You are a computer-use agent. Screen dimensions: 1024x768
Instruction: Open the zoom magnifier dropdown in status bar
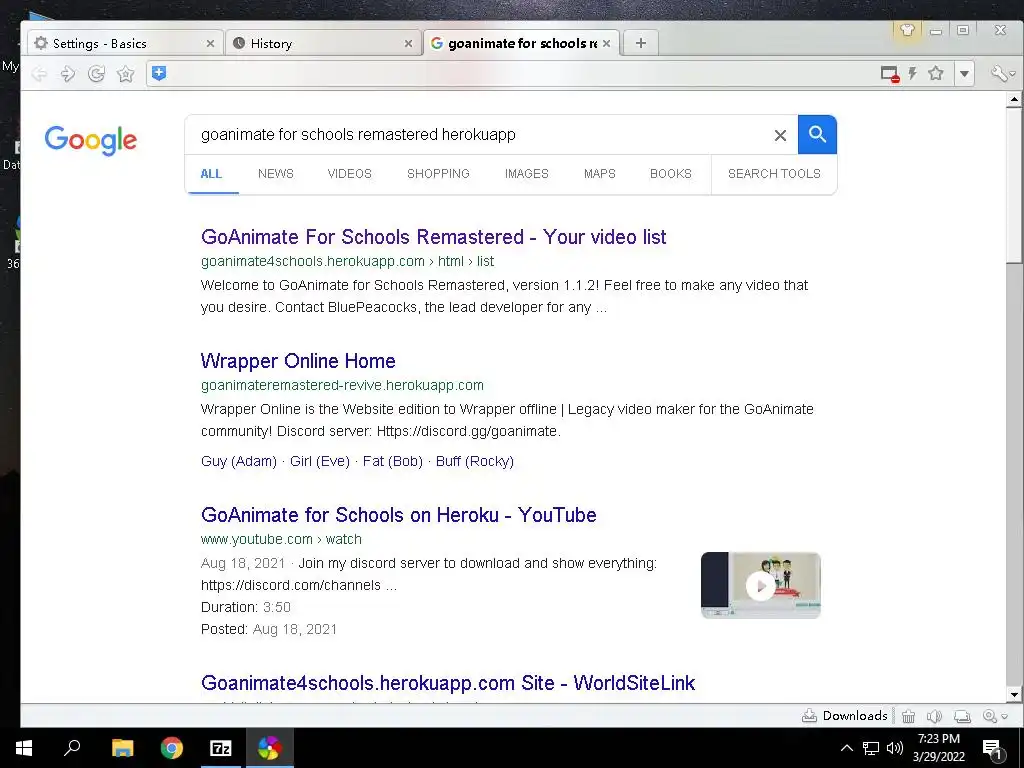pos(994,716)
